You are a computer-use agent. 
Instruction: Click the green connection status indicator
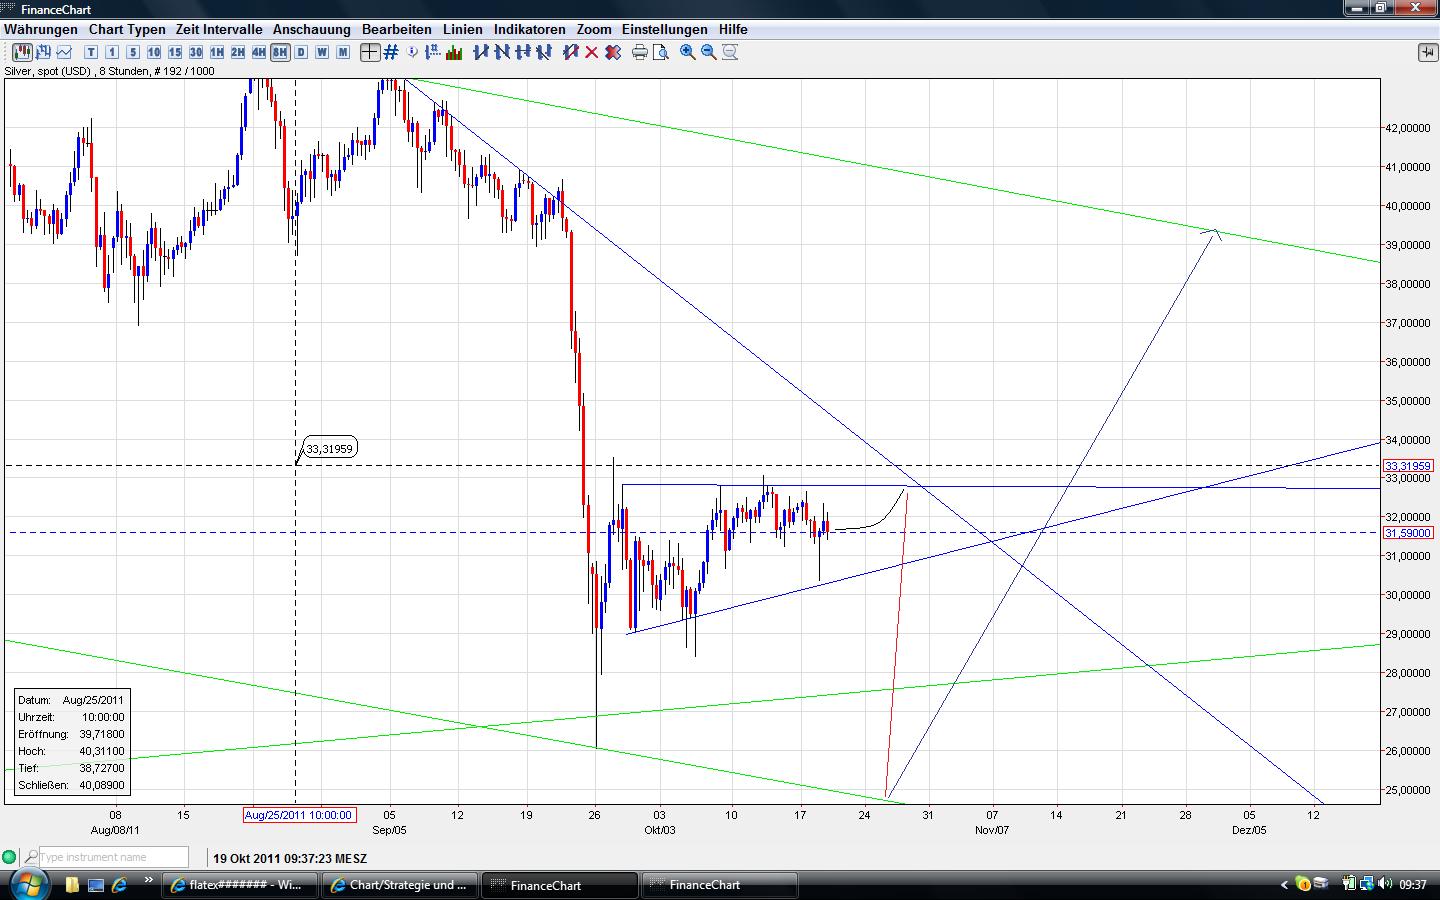pyautogui.click(x=9, y=857)
